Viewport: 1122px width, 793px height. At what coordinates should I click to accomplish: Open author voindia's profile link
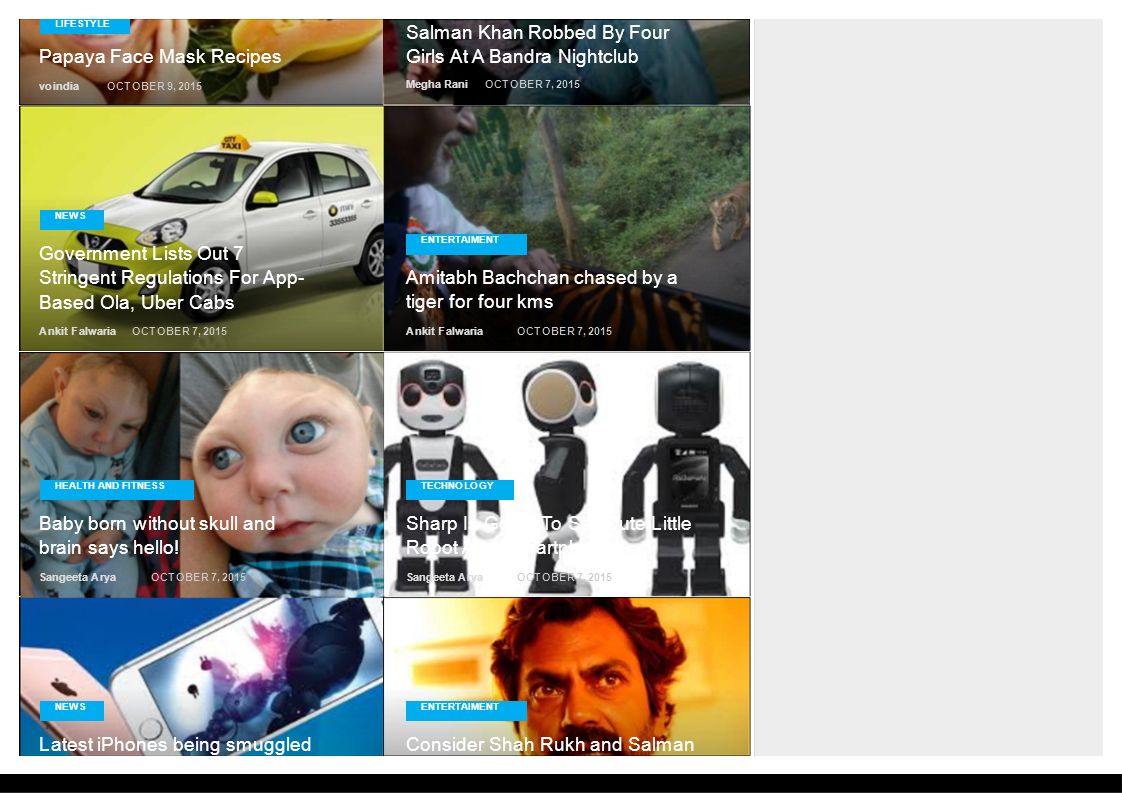click(x=59, y=86)
